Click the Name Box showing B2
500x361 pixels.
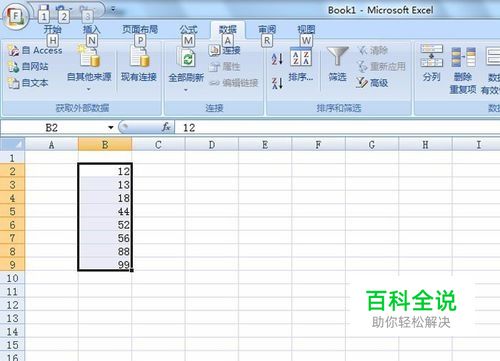[x=53, y=127]
